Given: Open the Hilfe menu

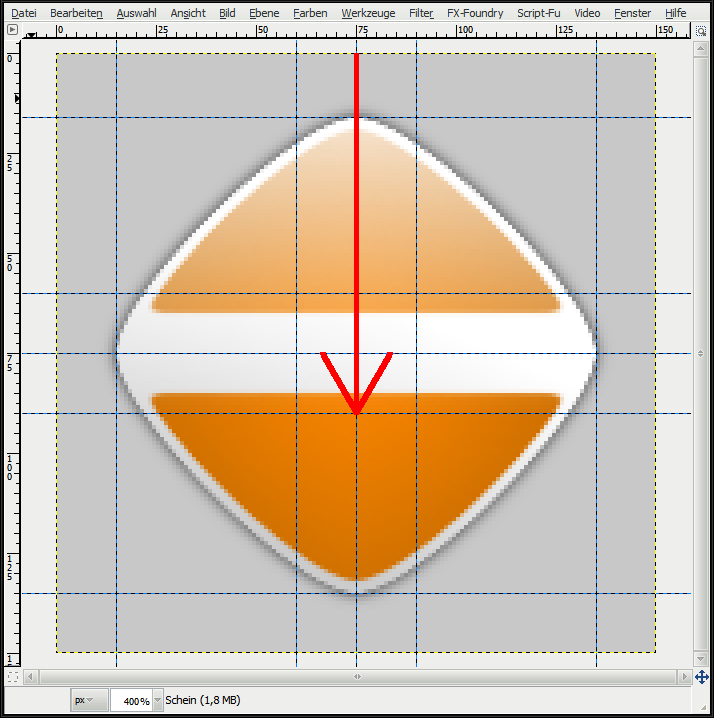Looking at the screenshot, I should (x=676, y=13).
